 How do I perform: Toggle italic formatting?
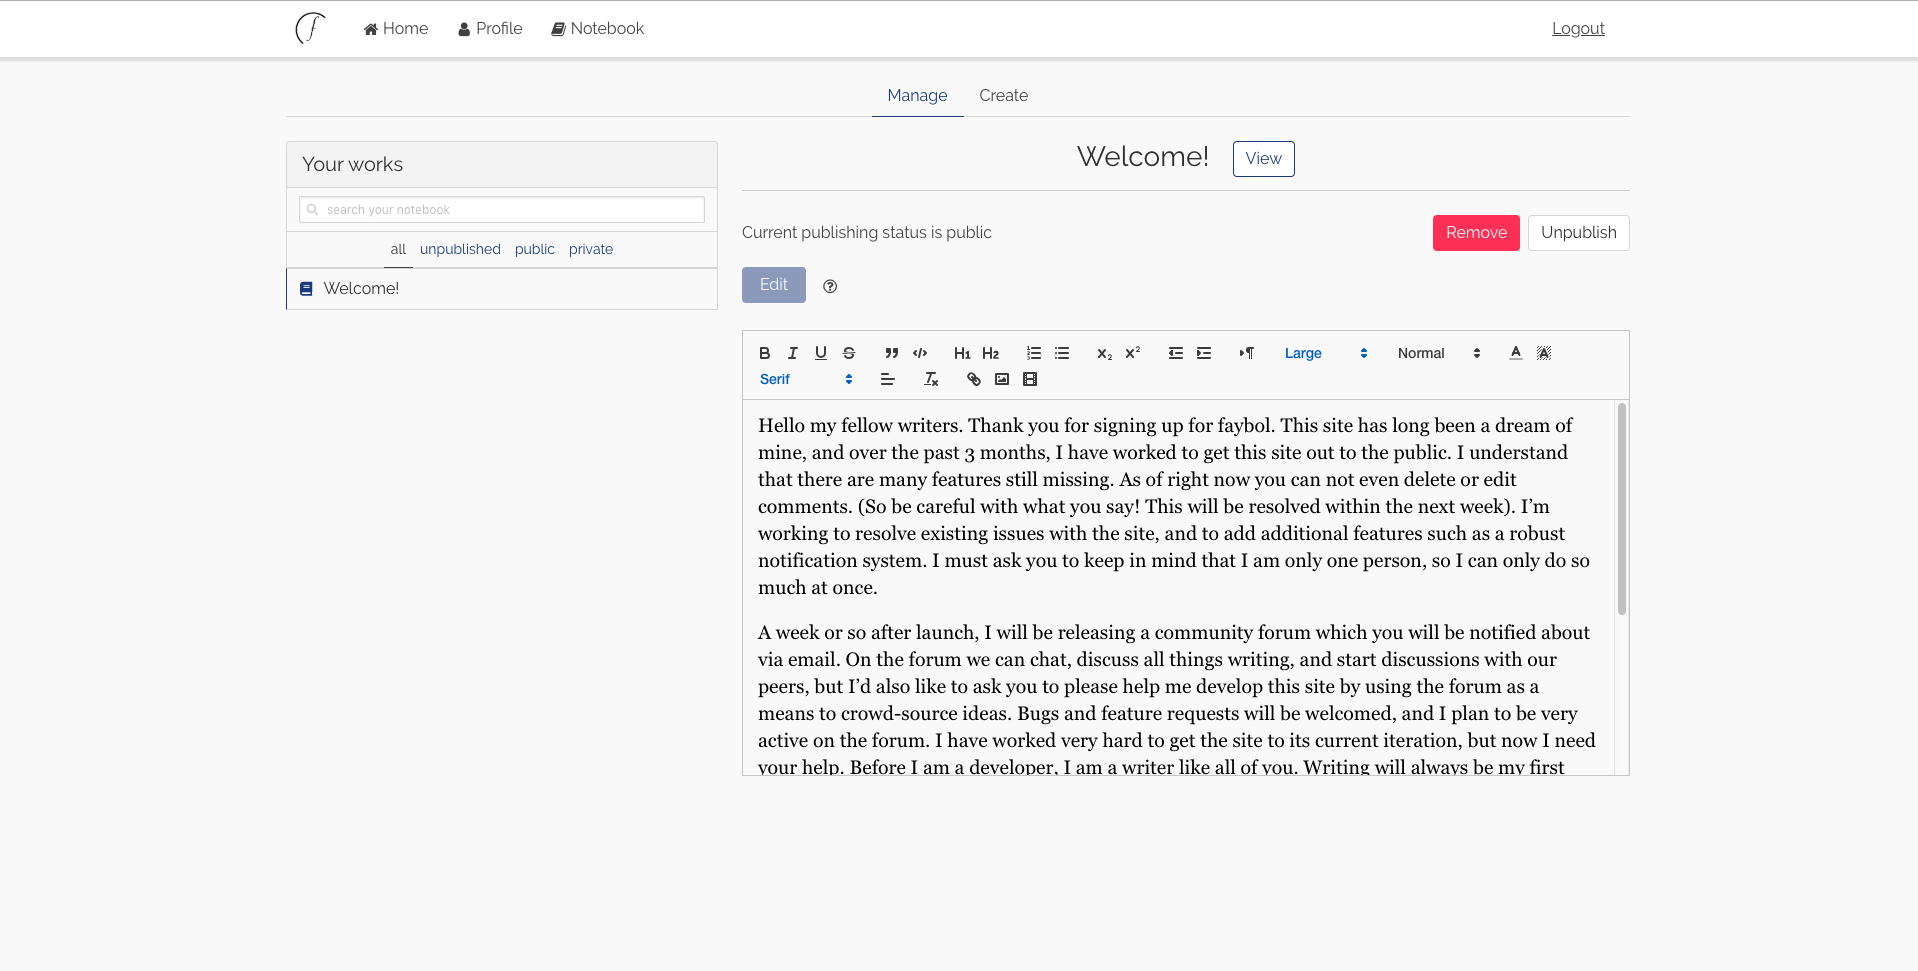(792, 353)
